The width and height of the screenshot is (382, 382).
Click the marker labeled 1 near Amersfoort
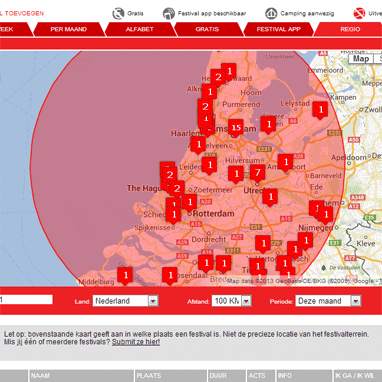pyautogui.click(x=286, y=163)
